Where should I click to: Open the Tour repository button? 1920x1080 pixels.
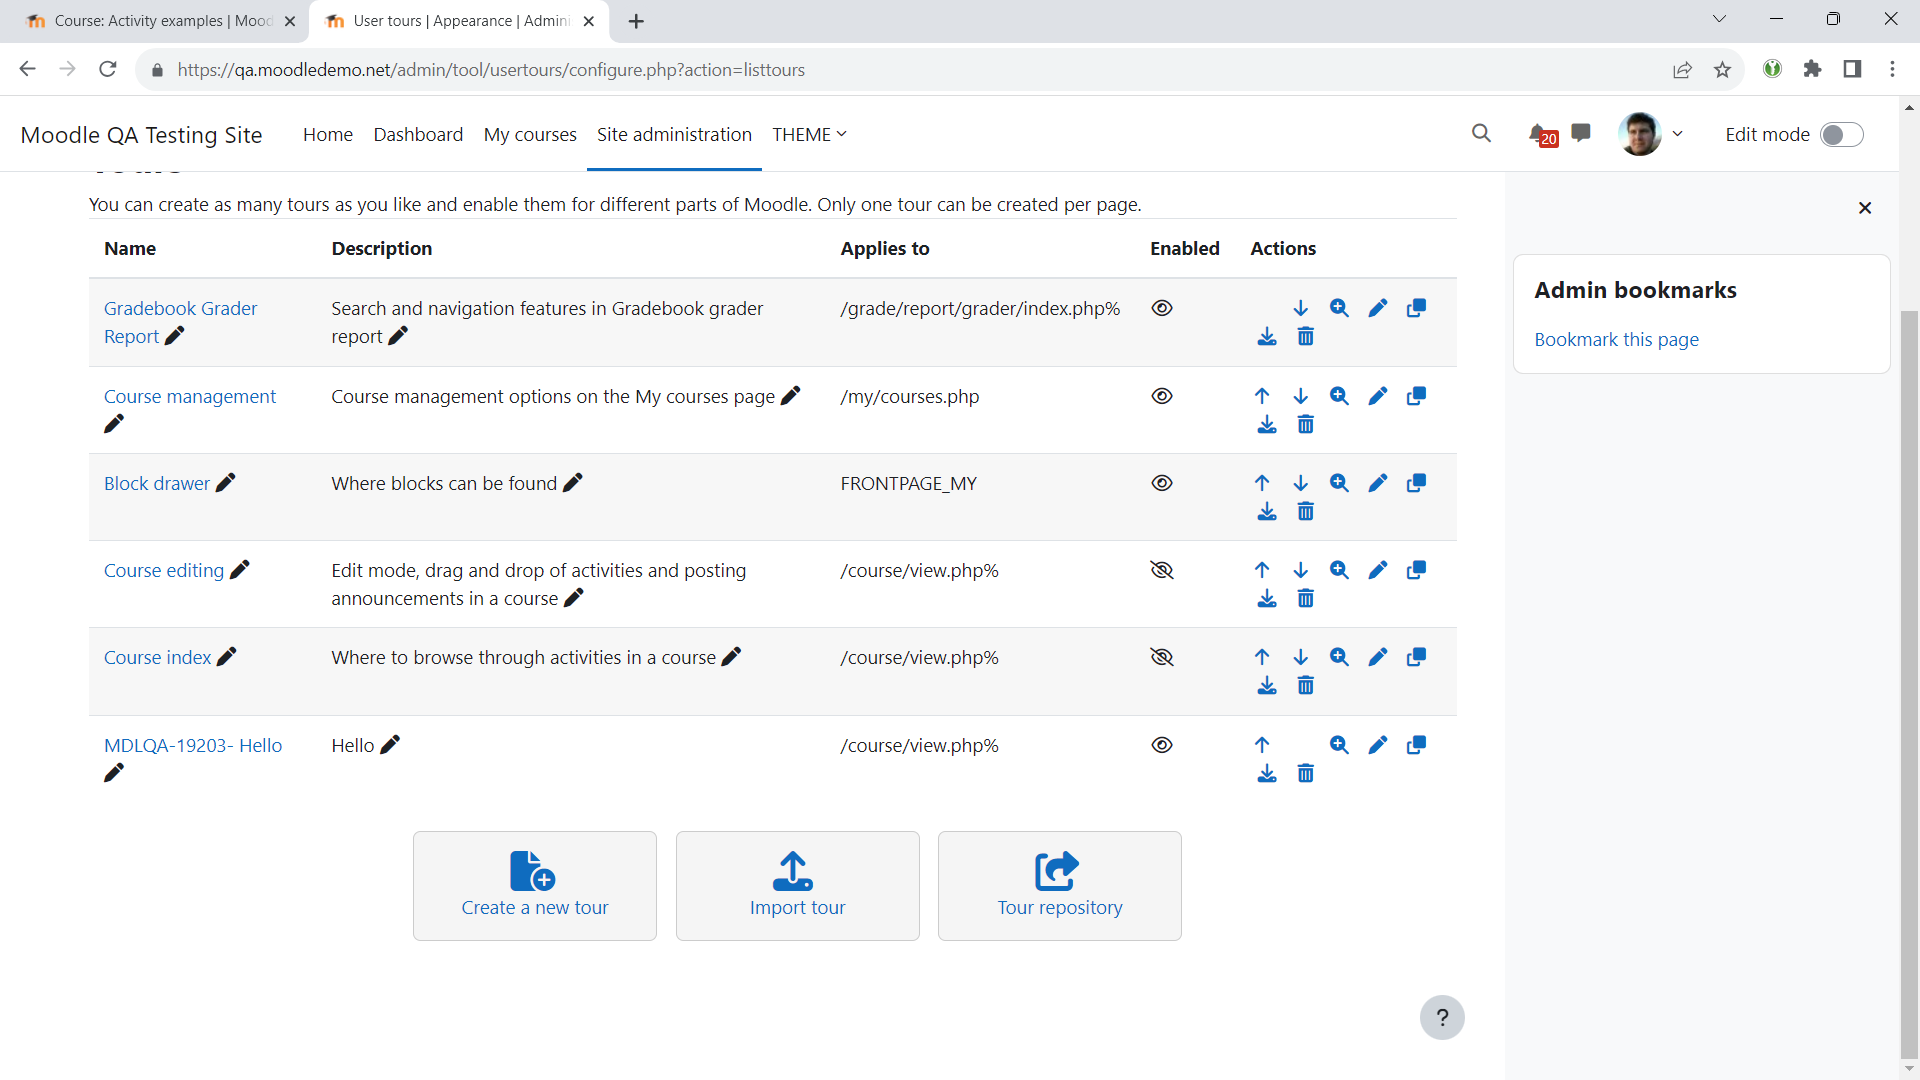pyautogui.click(x=1060, y=886)
